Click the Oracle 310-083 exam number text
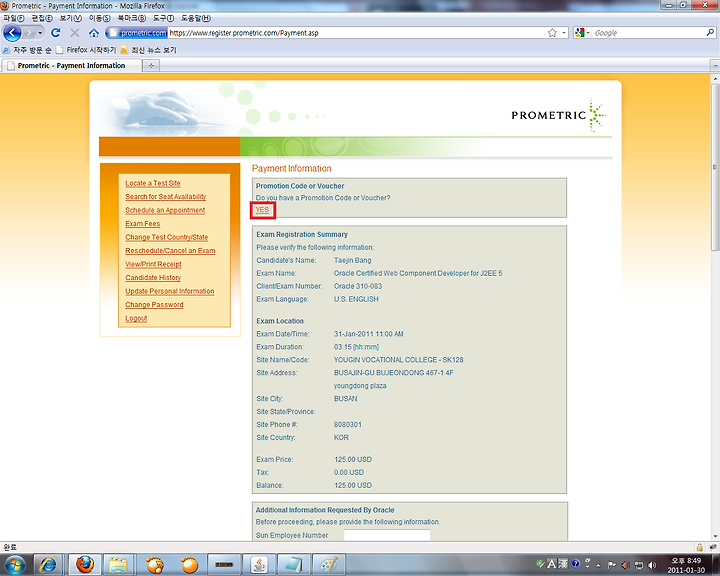The image size is (720, 576). click(x=358, y=286)
